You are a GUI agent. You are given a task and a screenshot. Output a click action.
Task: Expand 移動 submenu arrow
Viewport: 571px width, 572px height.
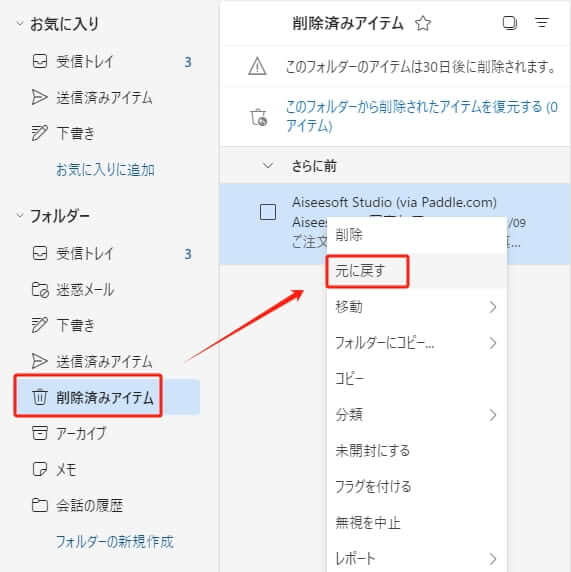(x=493, y=307)
